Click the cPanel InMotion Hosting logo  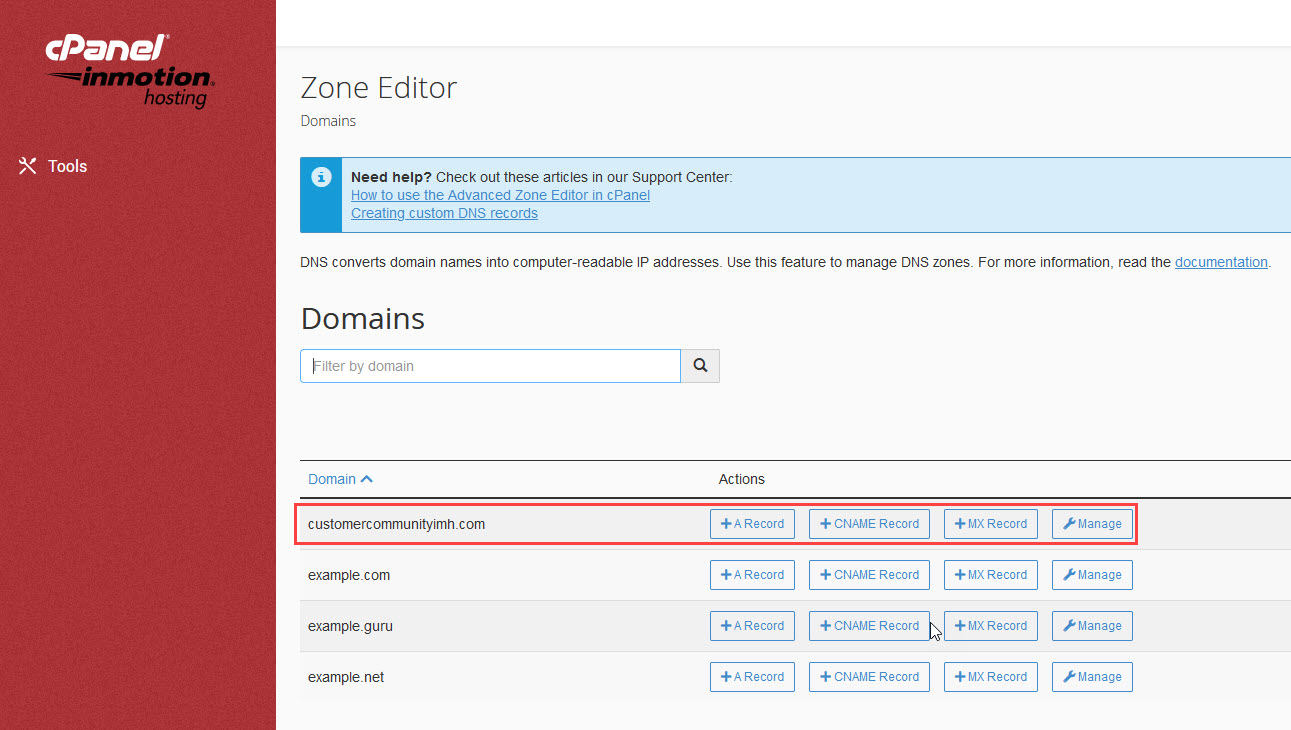coord(129,71)
